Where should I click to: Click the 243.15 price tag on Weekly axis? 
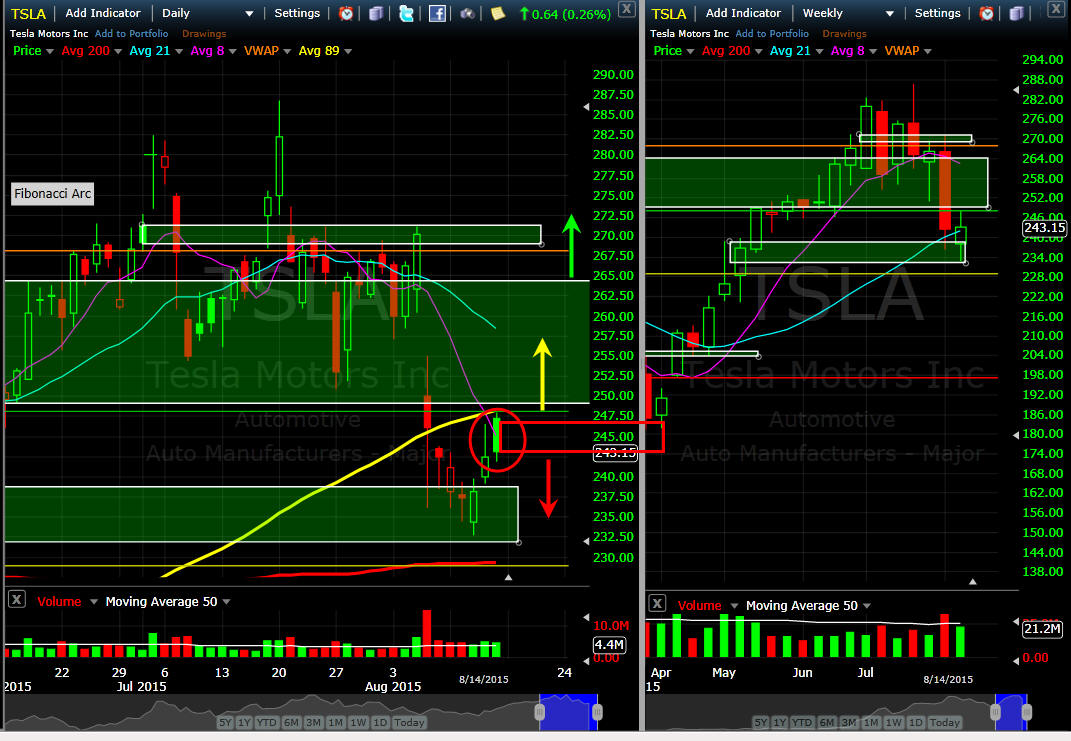[1044, 227]
